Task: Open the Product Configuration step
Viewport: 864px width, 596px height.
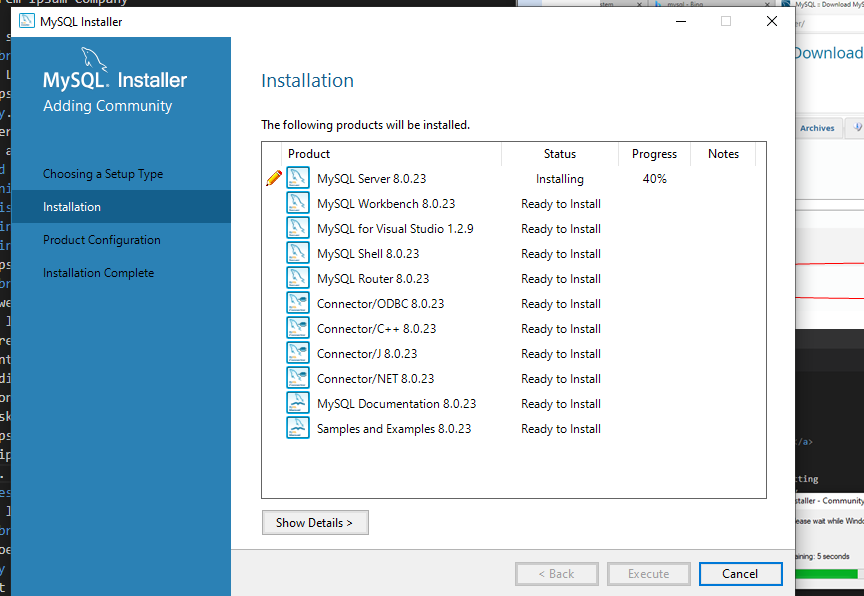Action: click(102, 240)
